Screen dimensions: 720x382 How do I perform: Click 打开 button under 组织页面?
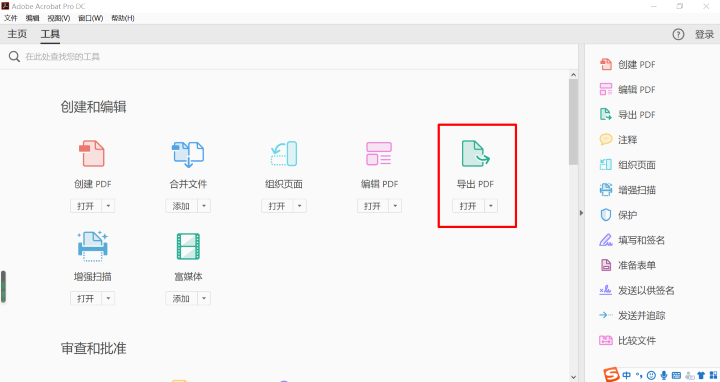278,206
